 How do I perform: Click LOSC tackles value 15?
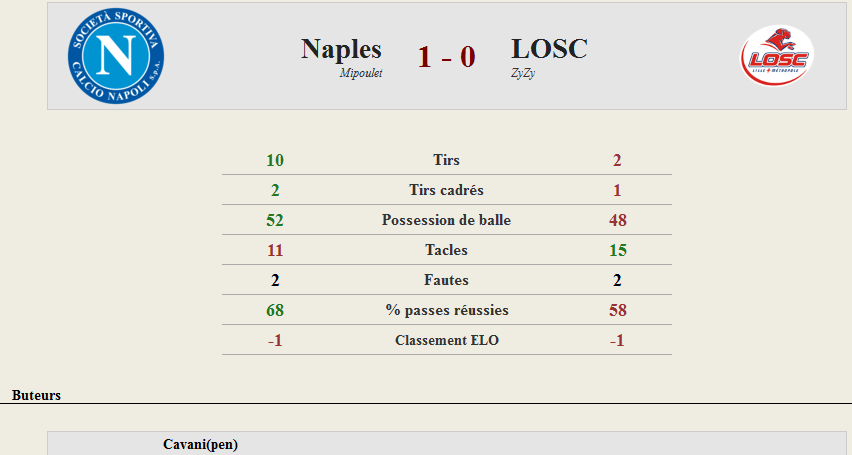618,250
